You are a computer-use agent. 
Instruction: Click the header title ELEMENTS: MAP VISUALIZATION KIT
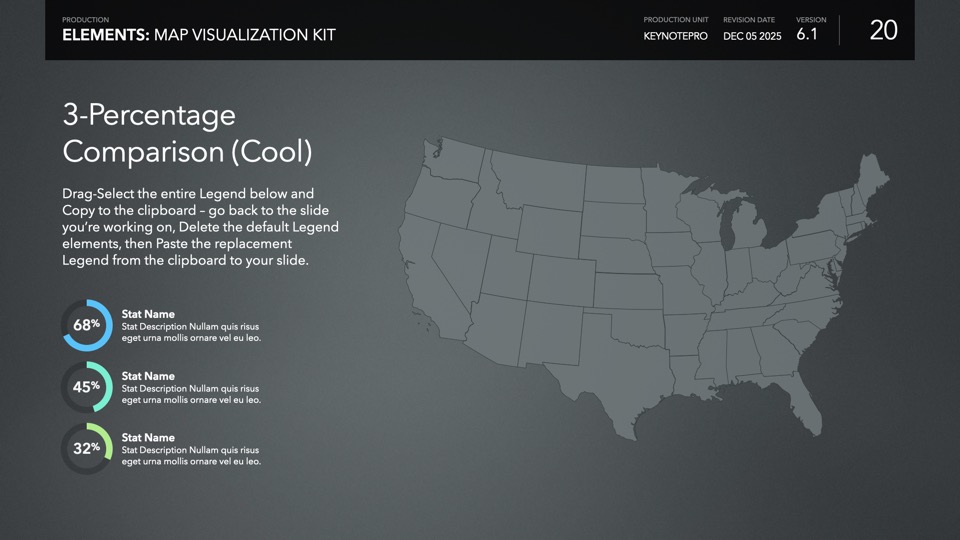point(199,35)
